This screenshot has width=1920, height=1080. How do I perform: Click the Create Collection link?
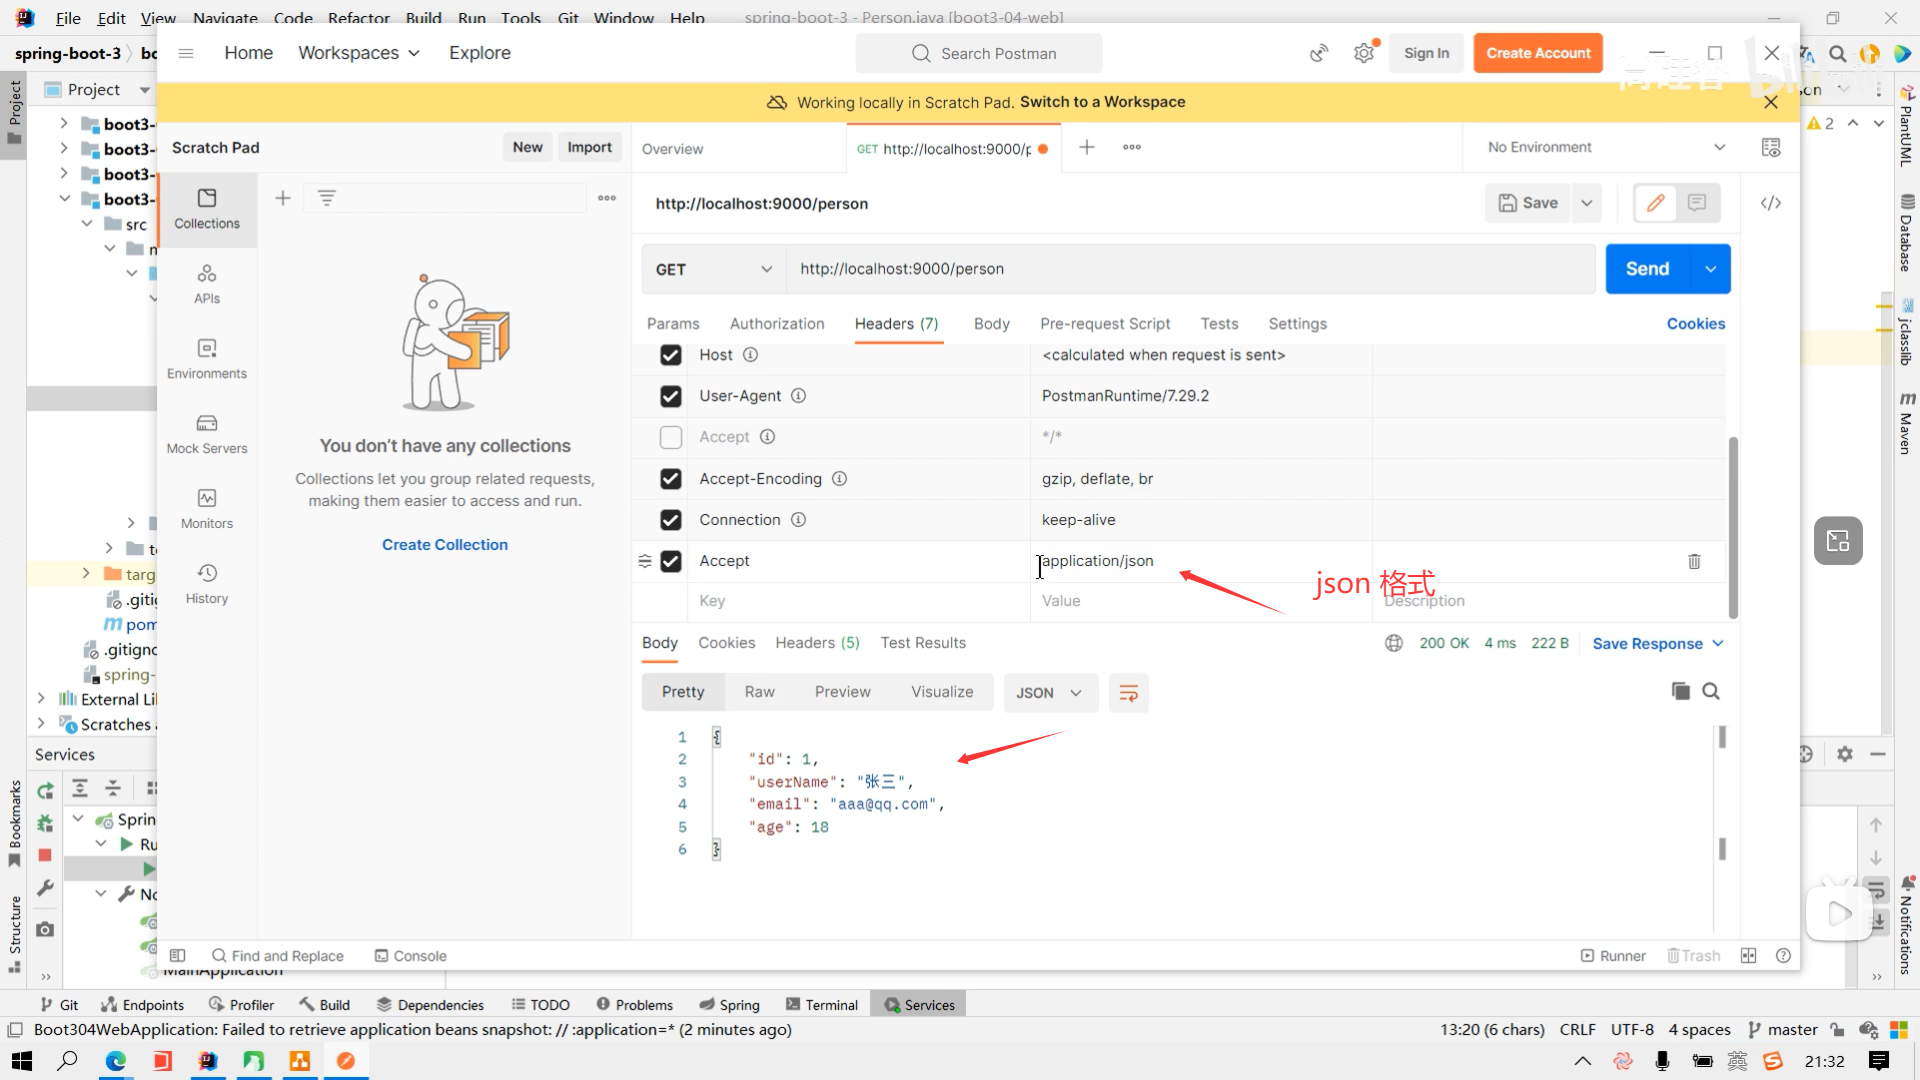445,545
